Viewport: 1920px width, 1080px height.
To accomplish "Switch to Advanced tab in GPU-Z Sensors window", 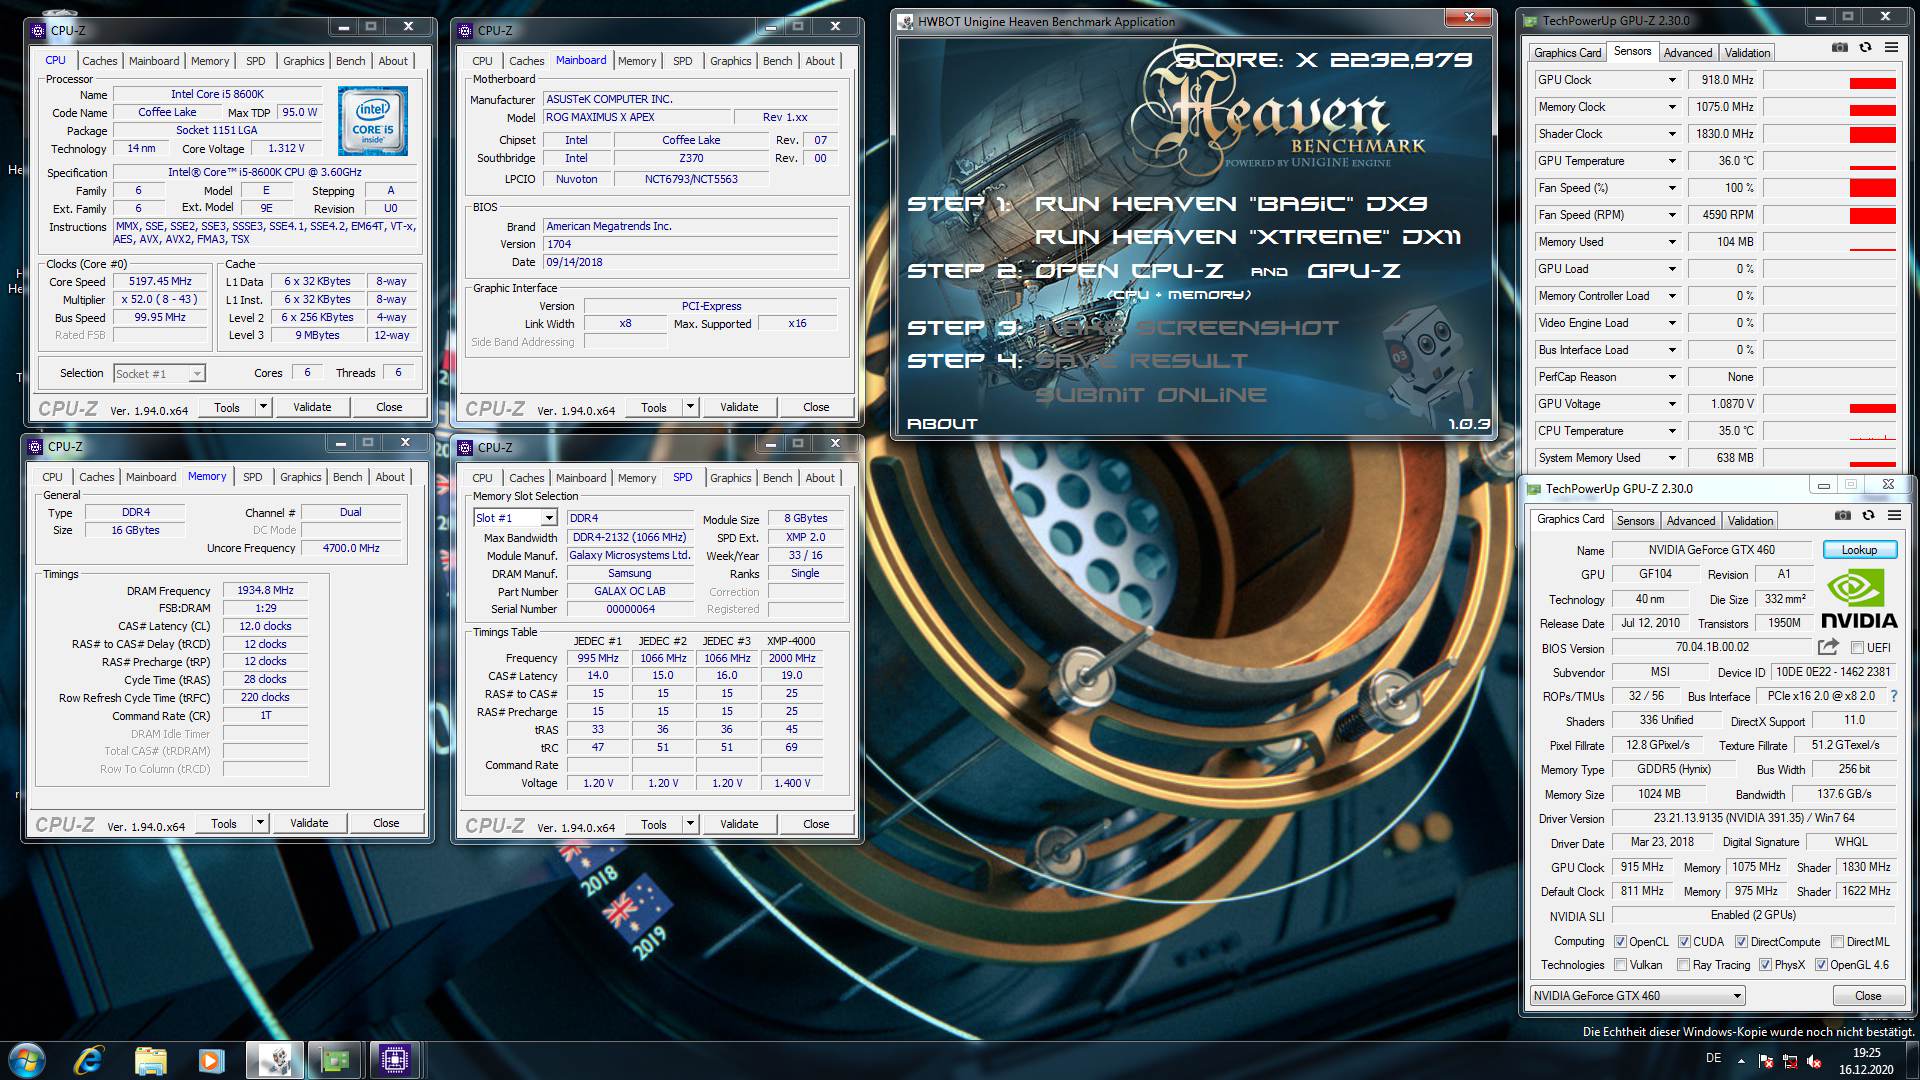I will pyautogui.click(x=1688, y=53).
